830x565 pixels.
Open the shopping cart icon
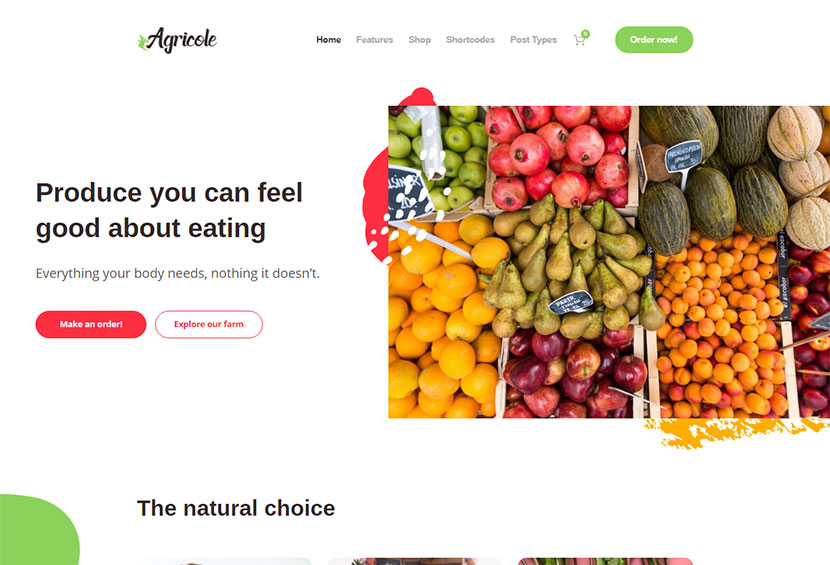click(x=579, y=40)
